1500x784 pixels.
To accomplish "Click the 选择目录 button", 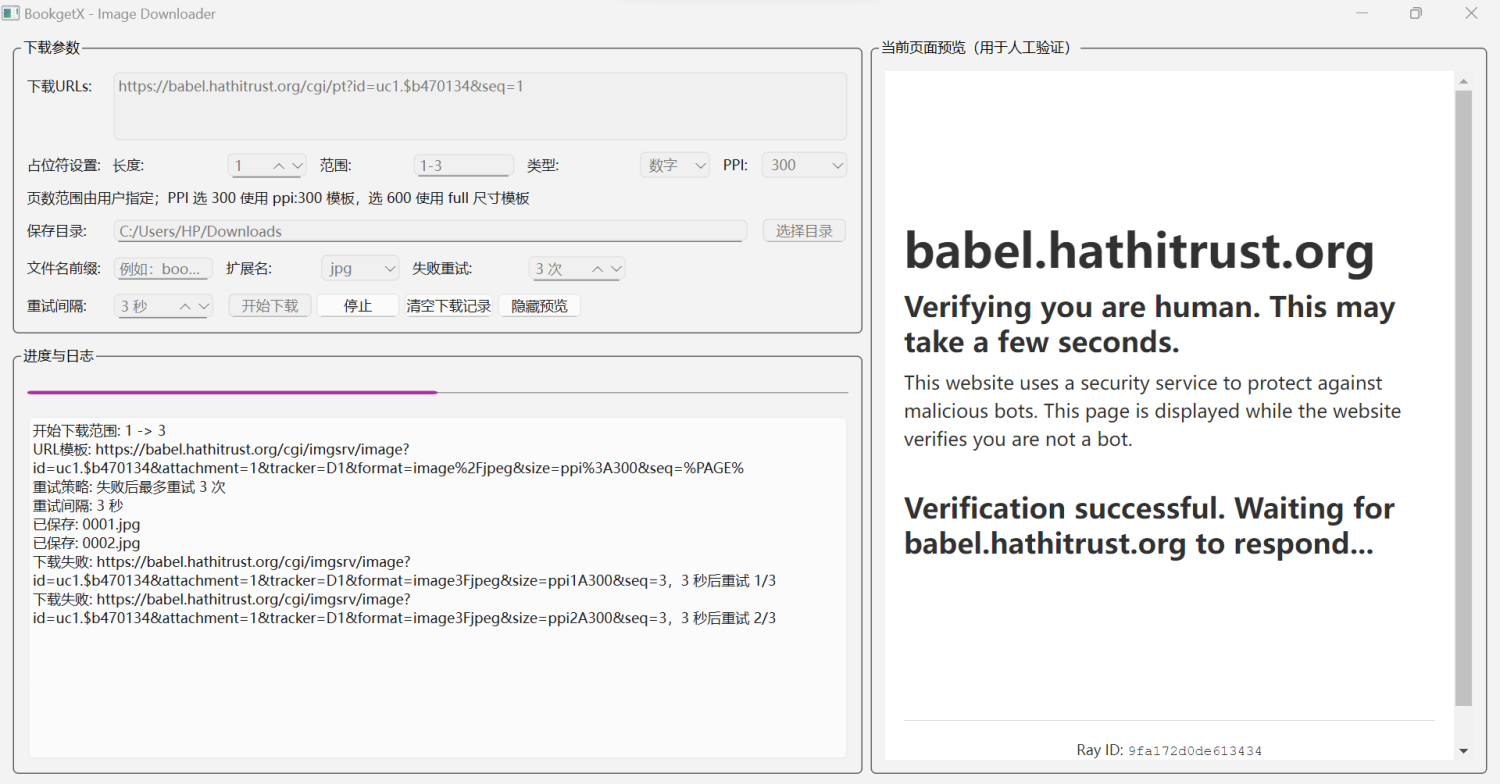I will (x=804, y=231).
